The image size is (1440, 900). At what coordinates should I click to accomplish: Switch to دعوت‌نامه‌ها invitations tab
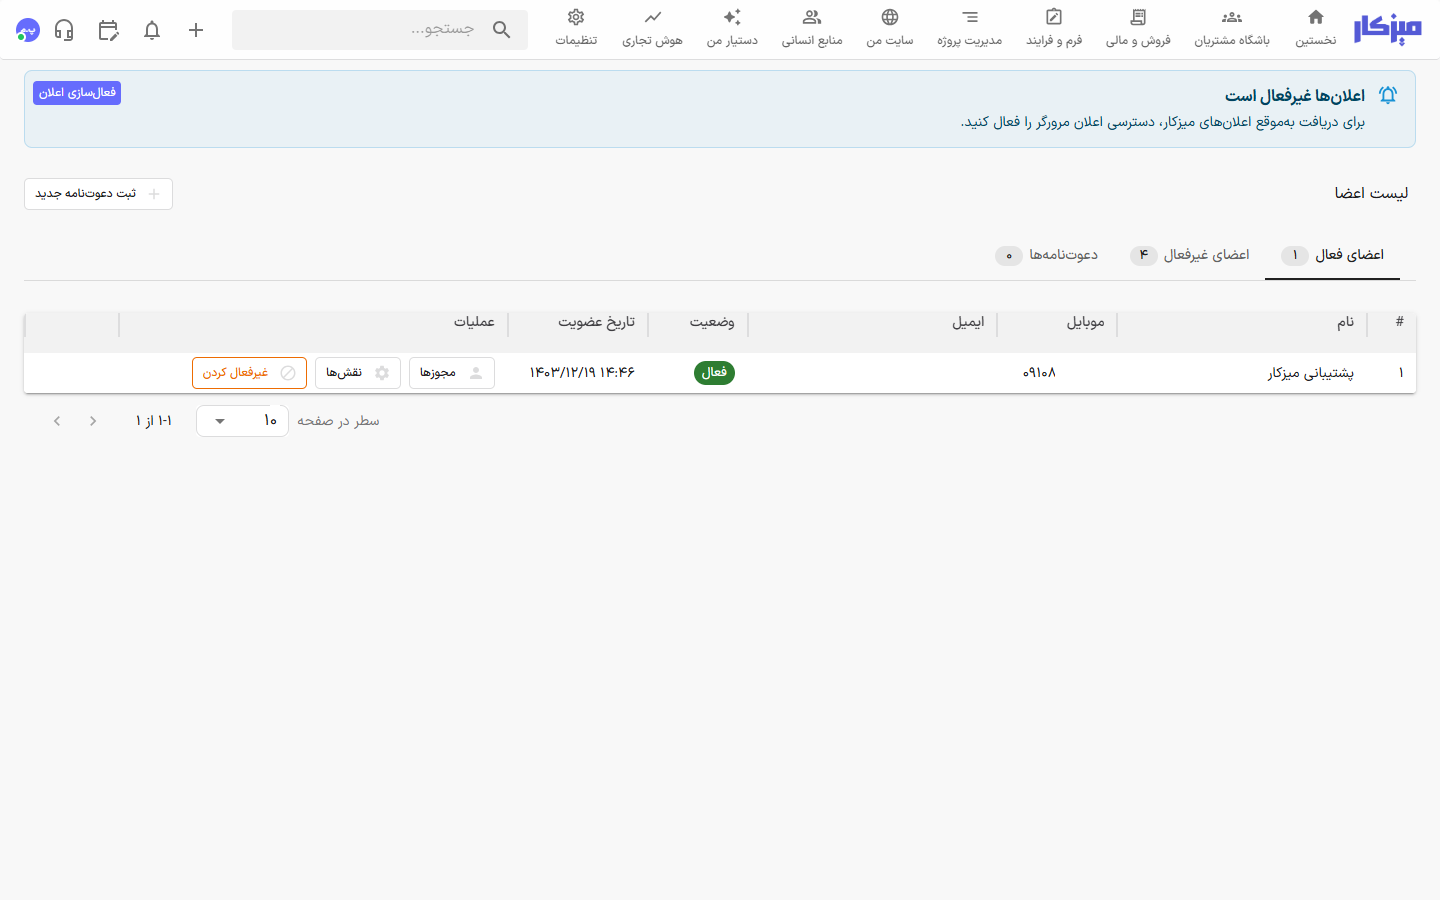(x=1046, y=255)
